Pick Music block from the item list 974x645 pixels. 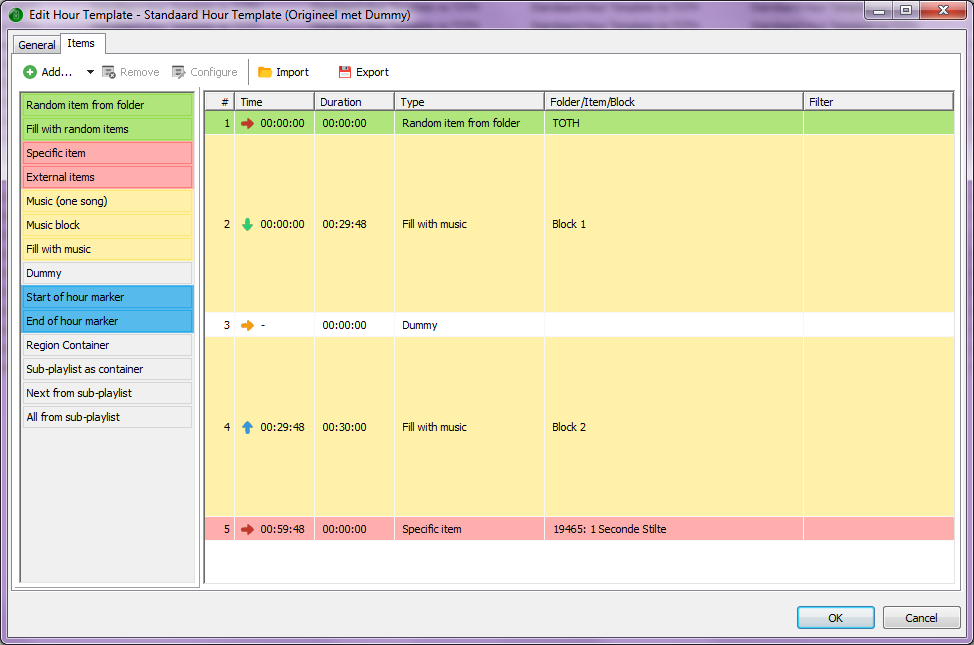pyautogui.click(x=107, y=225)
